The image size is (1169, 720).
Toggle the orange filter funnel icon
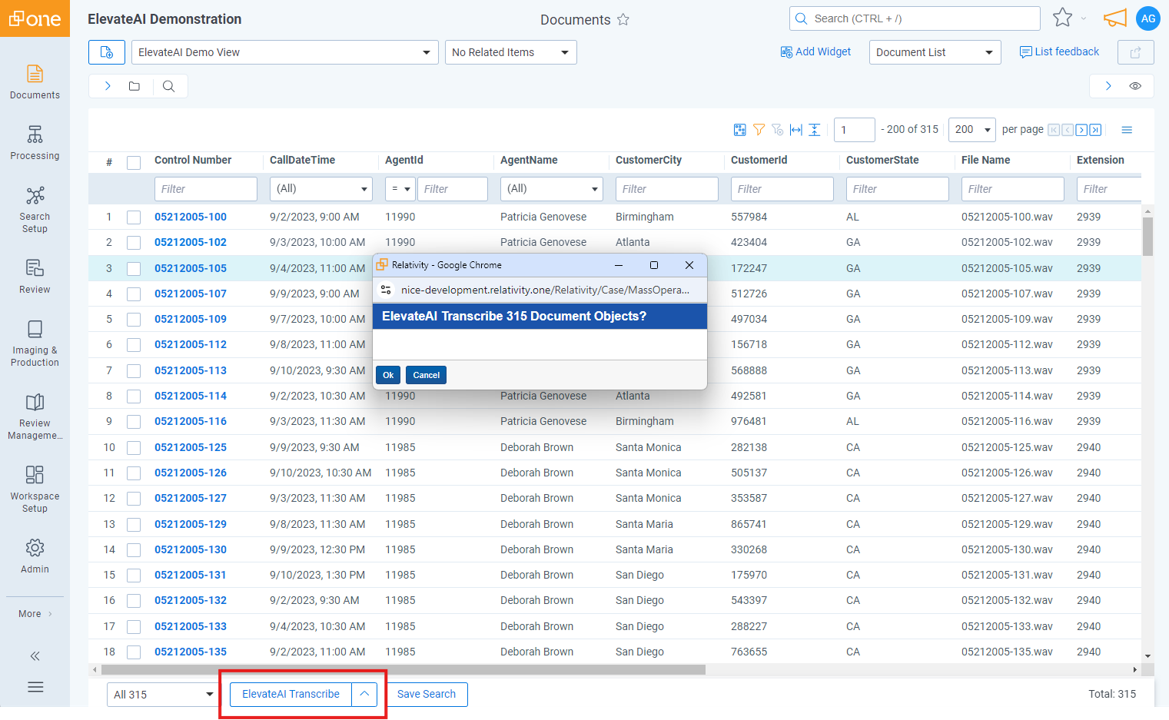759,130
